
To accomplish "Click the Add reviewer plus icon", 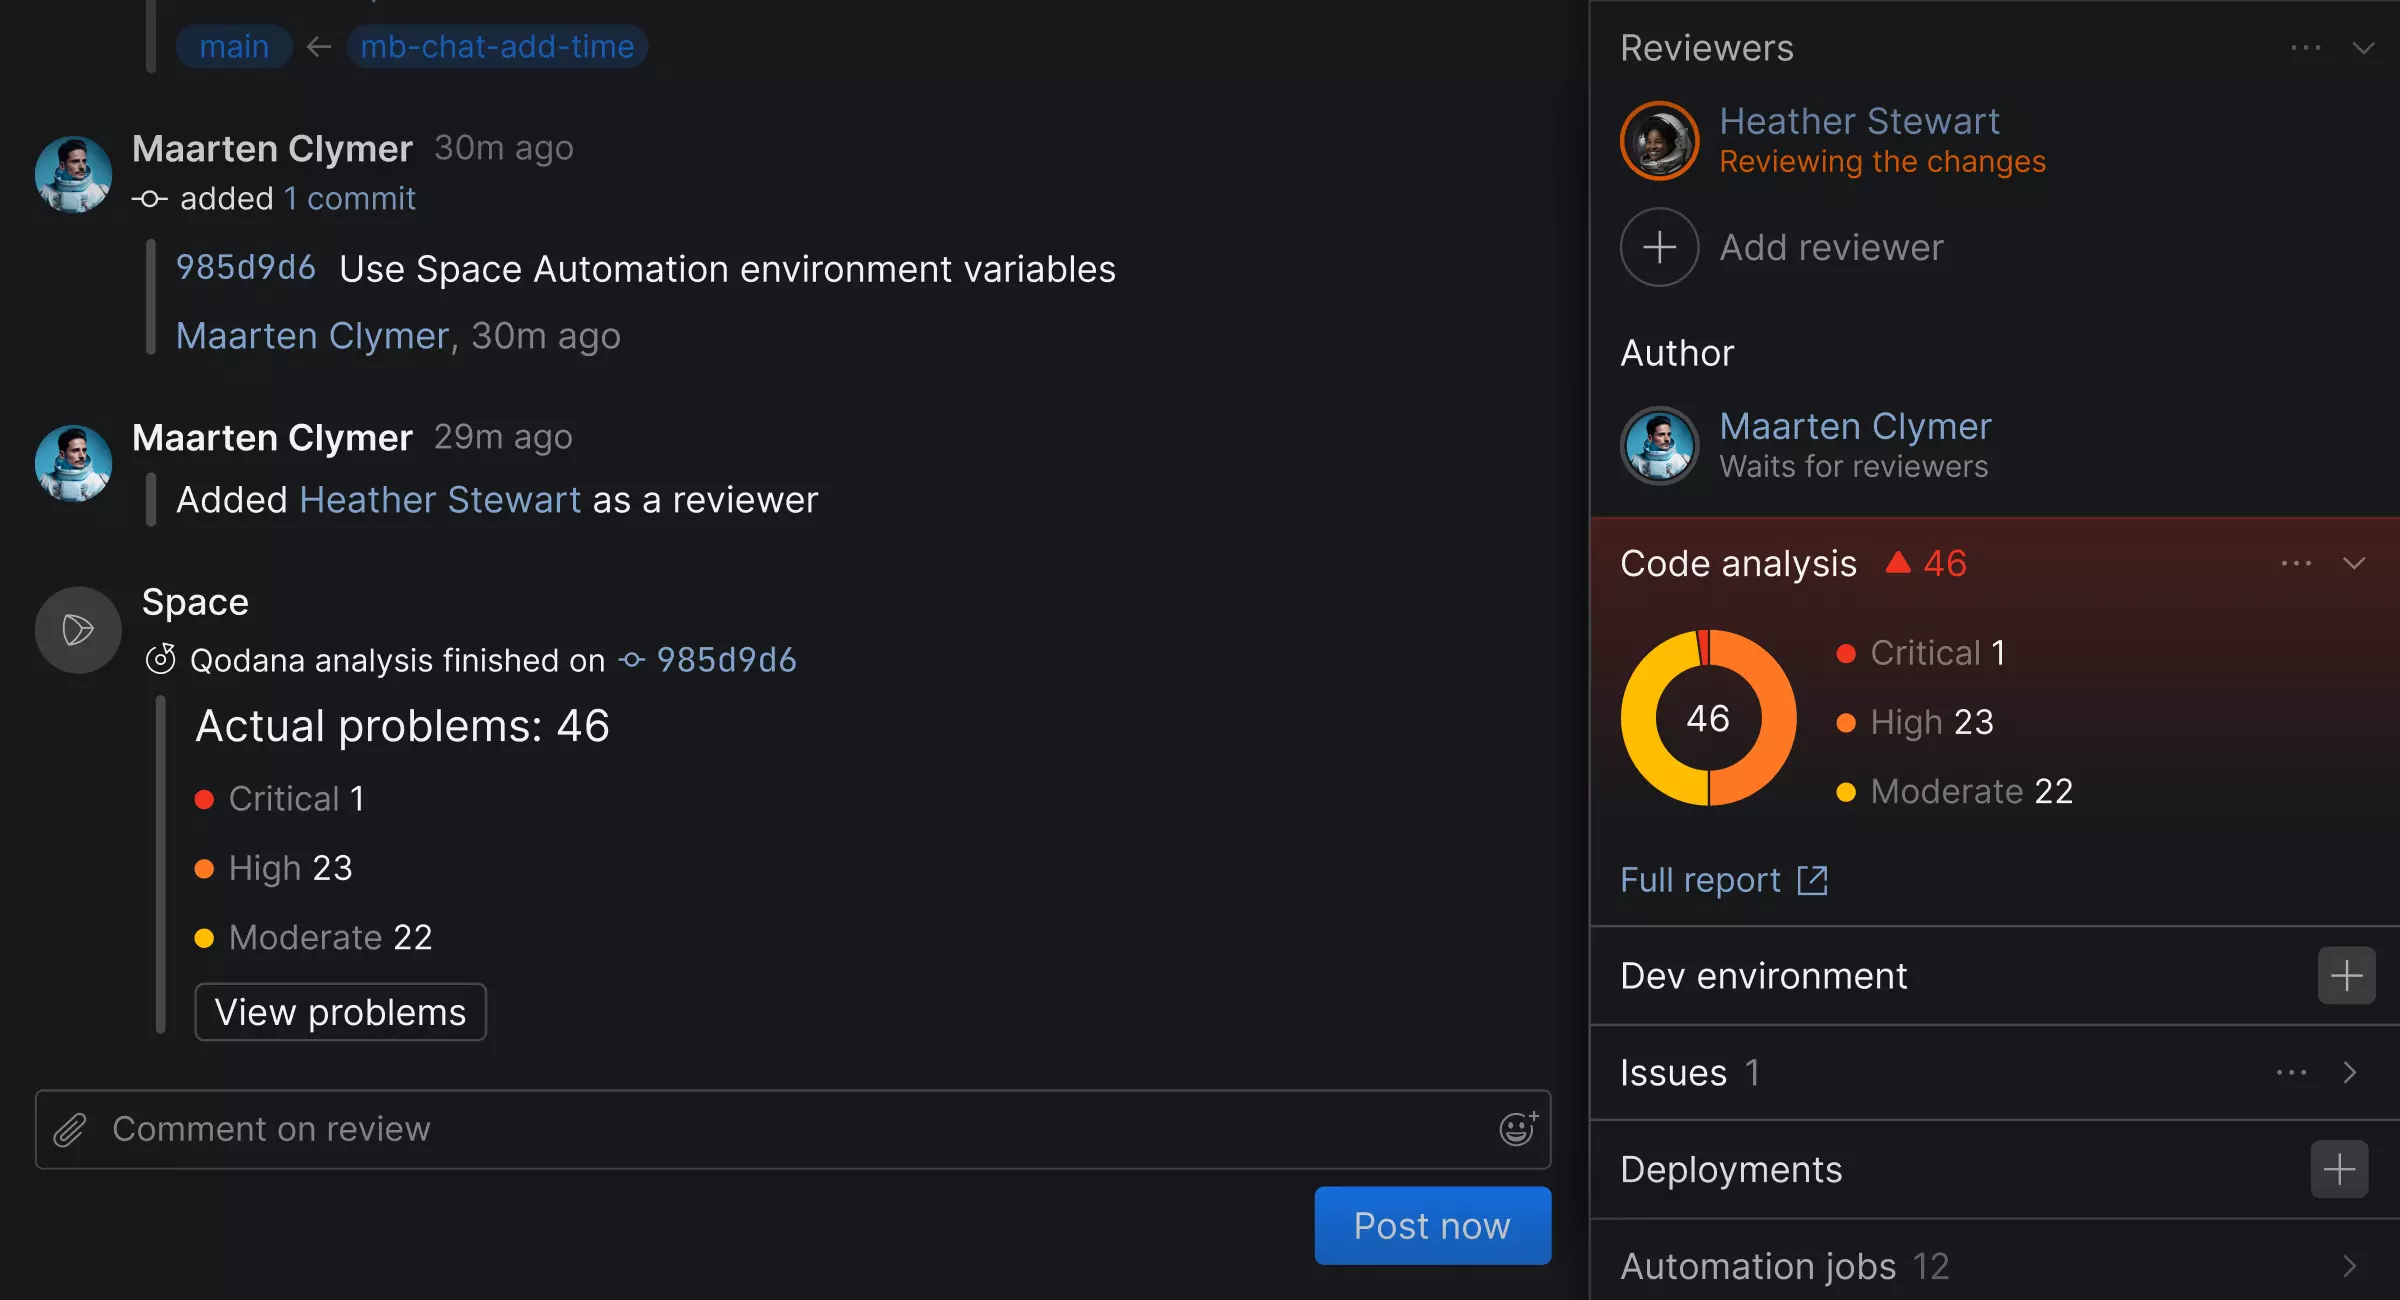I will pyautogui.click(x=1659, y=247).
